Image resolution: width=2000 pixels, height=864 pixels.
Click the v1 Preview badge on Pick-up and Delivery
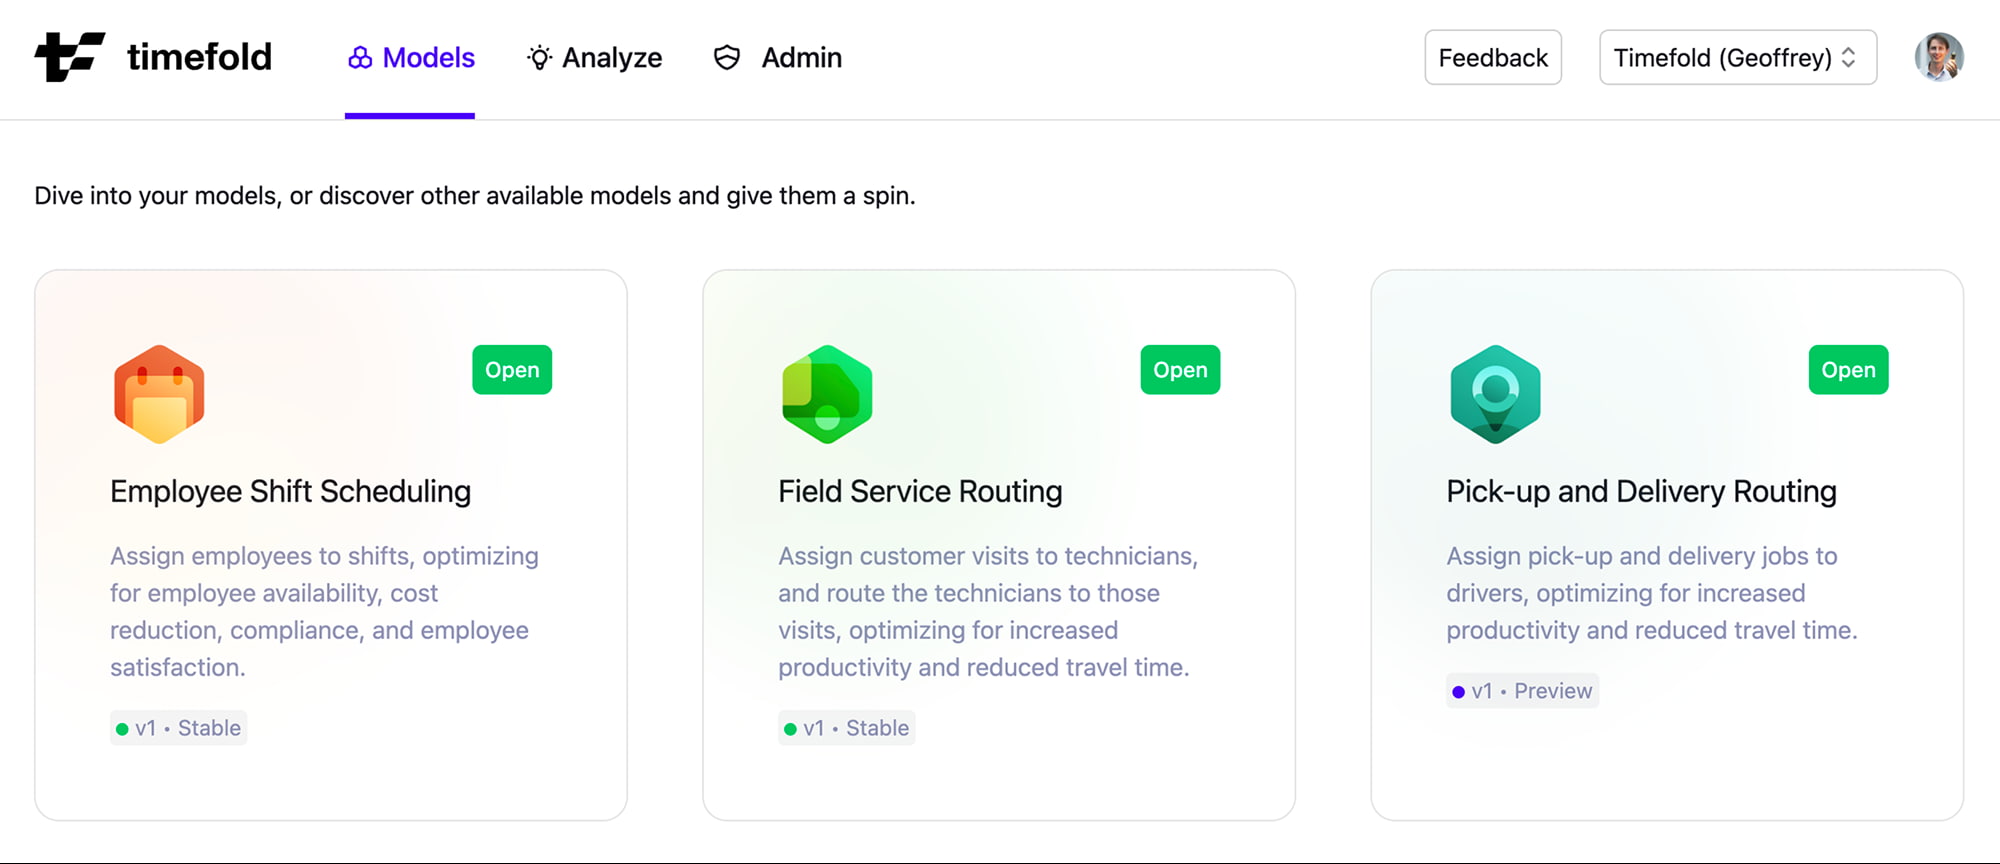(1521, 690)
